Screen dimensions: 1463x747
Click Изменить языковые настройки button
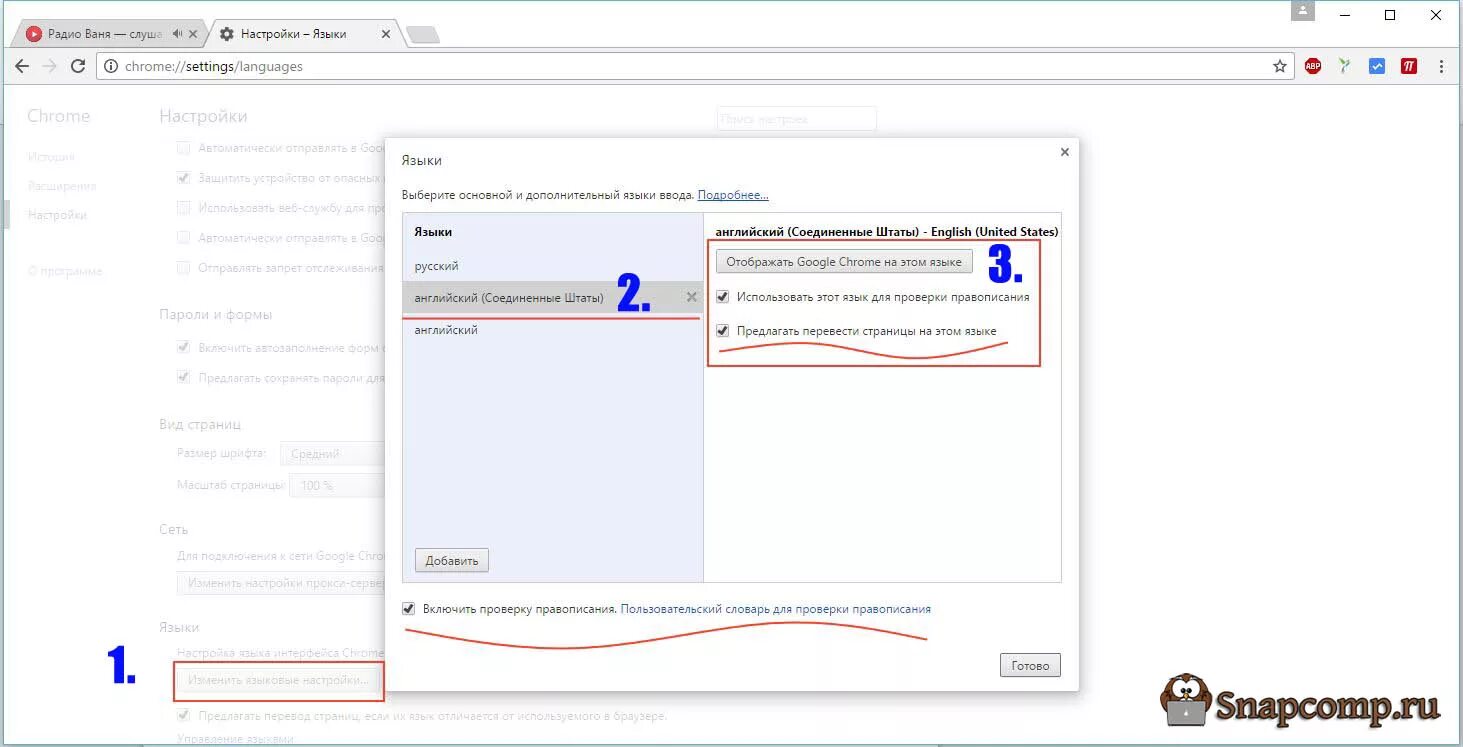278,680
